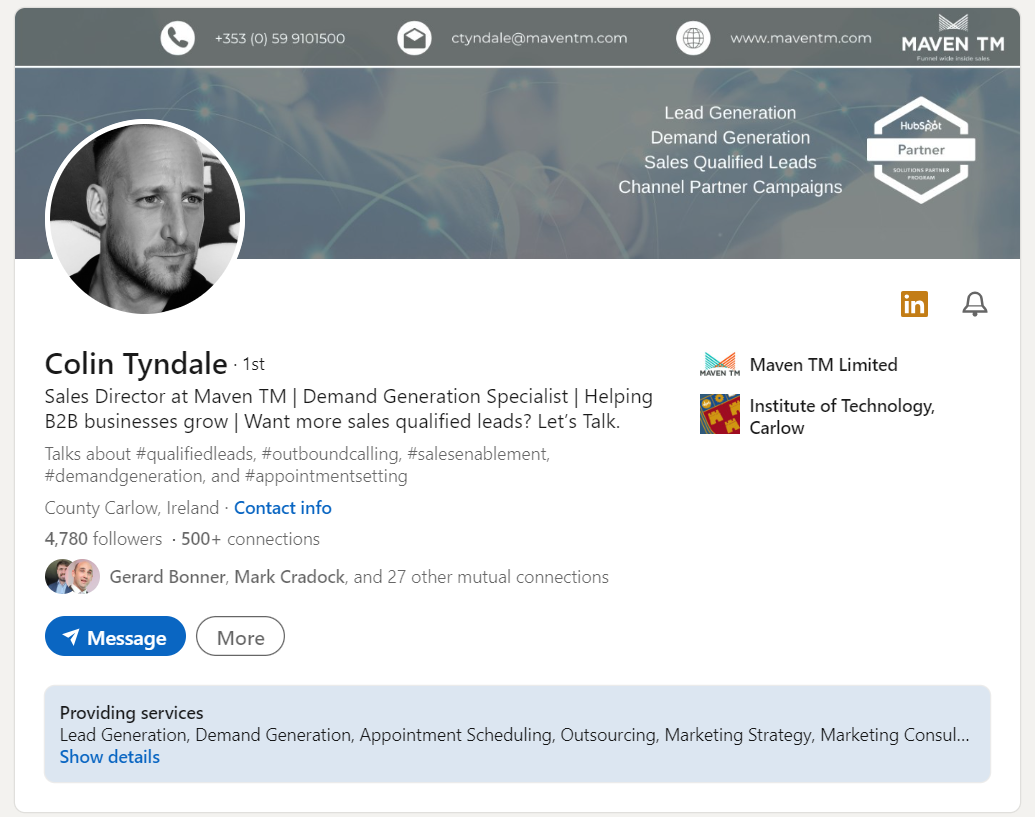Image resolution: width=1035 pixels, height=817 pixels.
Task: Click Lead Generation text in banner
Action: click(730, 113)
